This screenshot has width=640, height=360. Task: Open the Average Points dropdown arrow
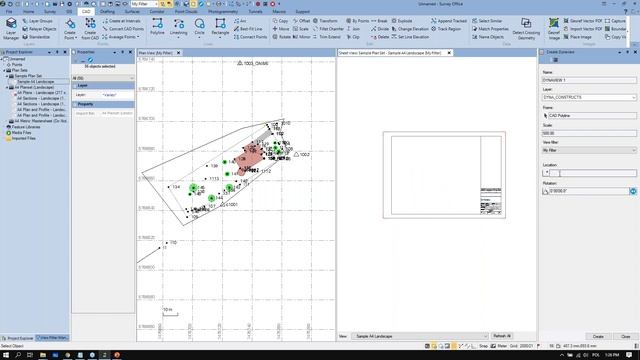click(138, 37)
